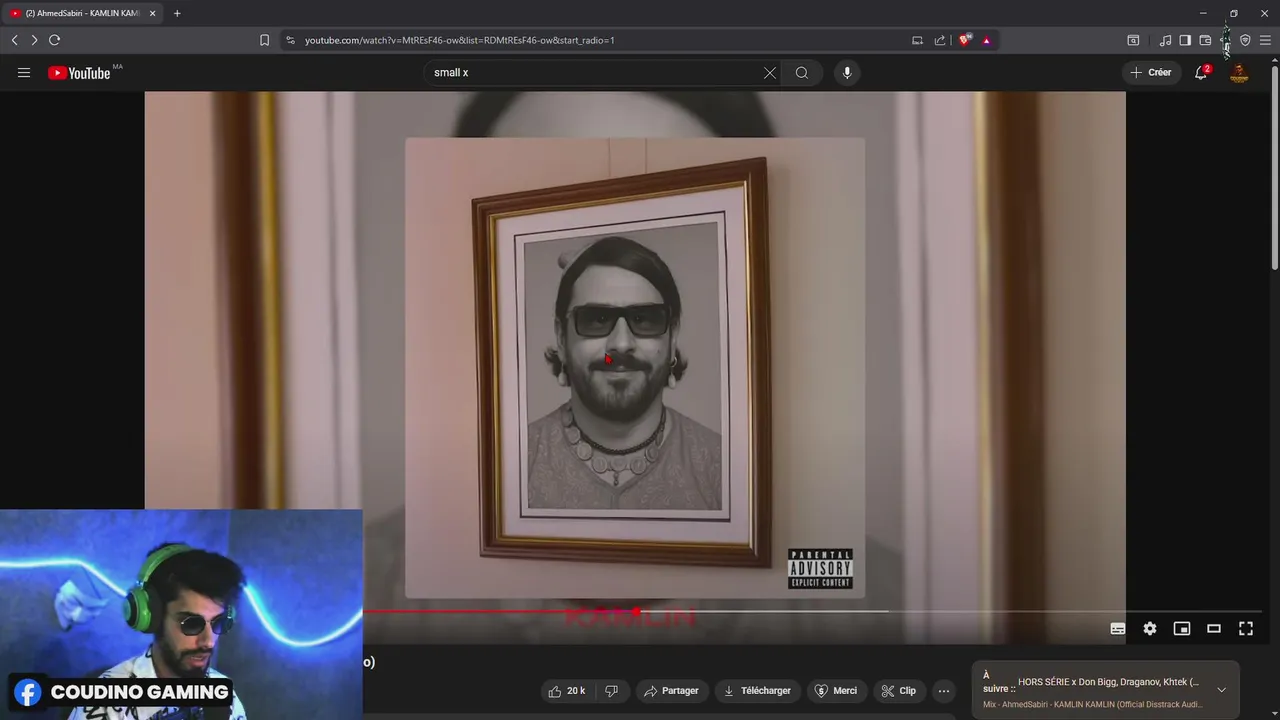Go forward with browser forward arrow

34,40
